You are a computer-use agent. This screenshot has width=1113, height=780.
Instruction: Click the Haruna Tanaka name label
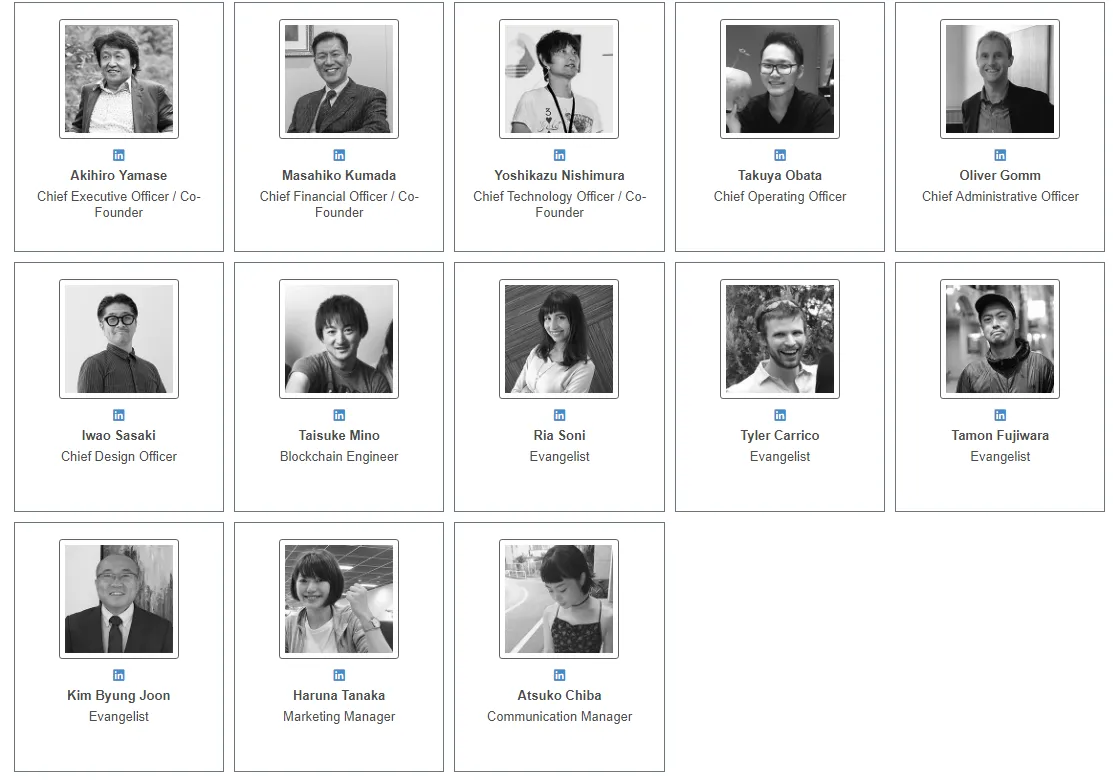click(339, 696)
